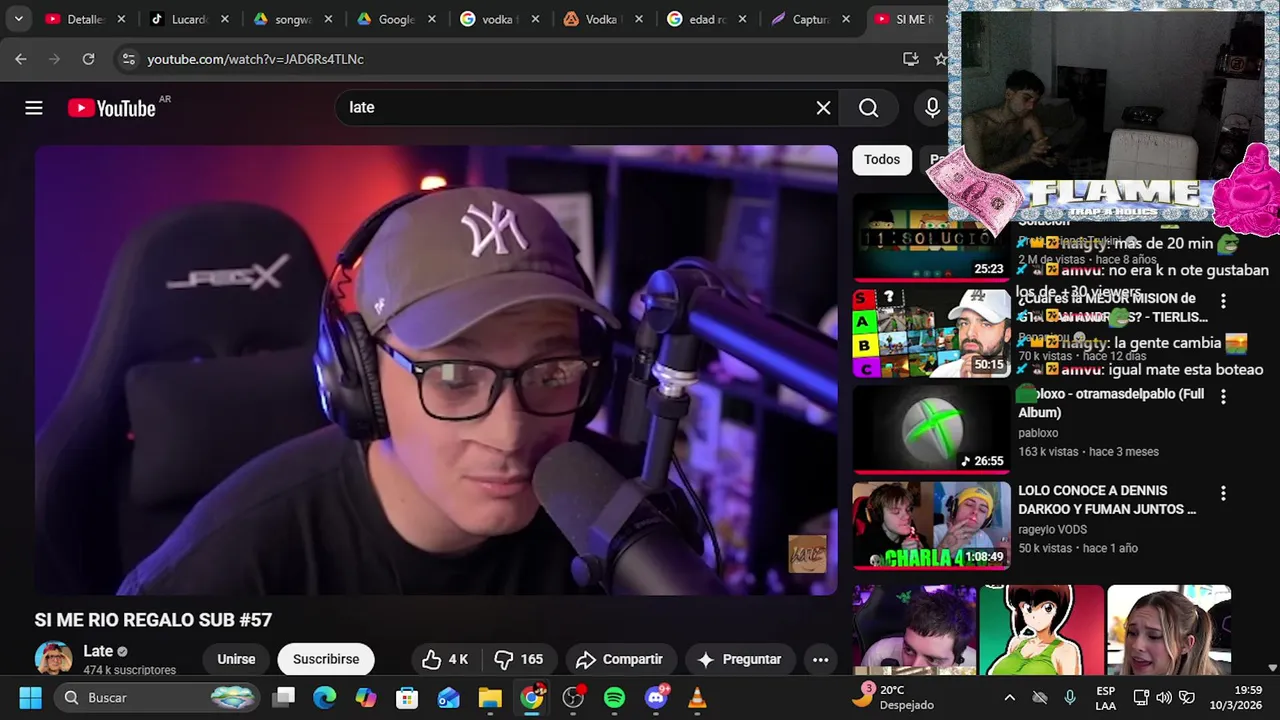Open File Explorer from taskbar
Screen dimensions: 1280x720
pyautogui.click(x=490, y=698)
